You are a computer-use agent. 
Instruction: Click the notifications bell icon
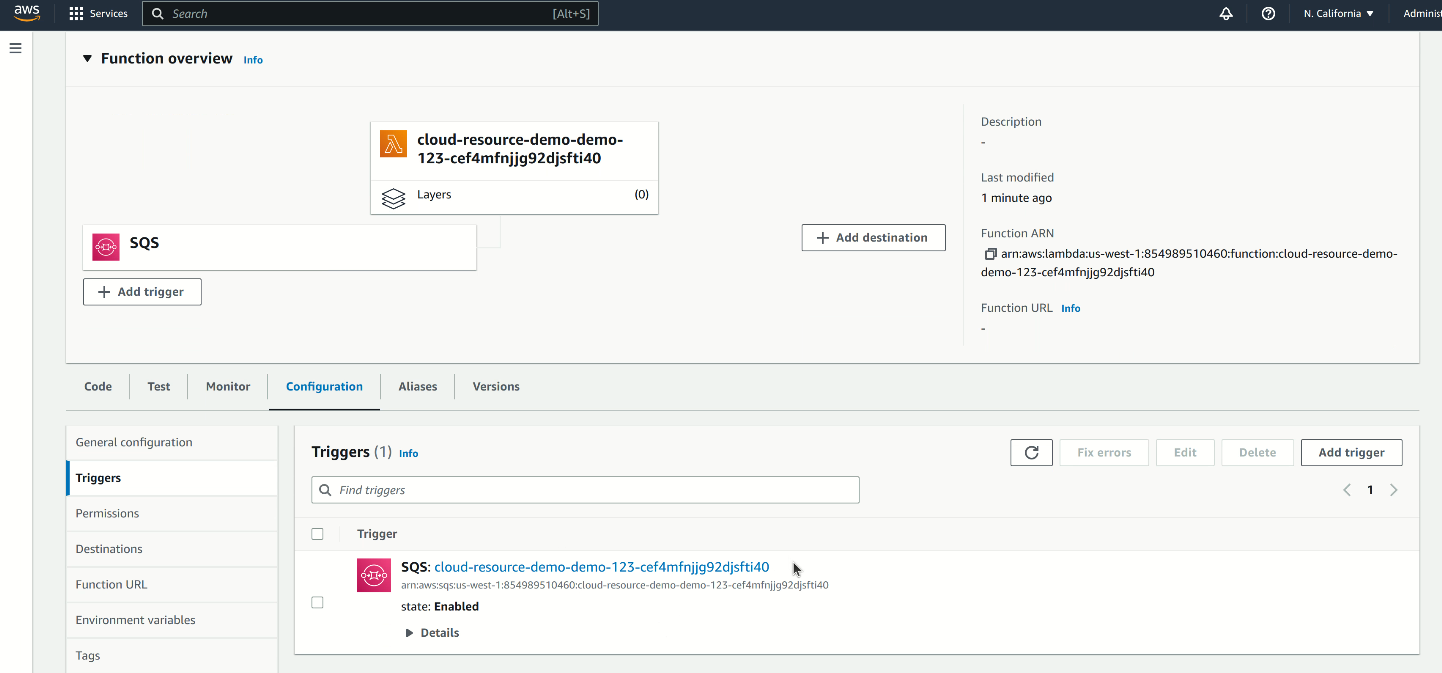pyautogui.click(x=1226, y=14)
